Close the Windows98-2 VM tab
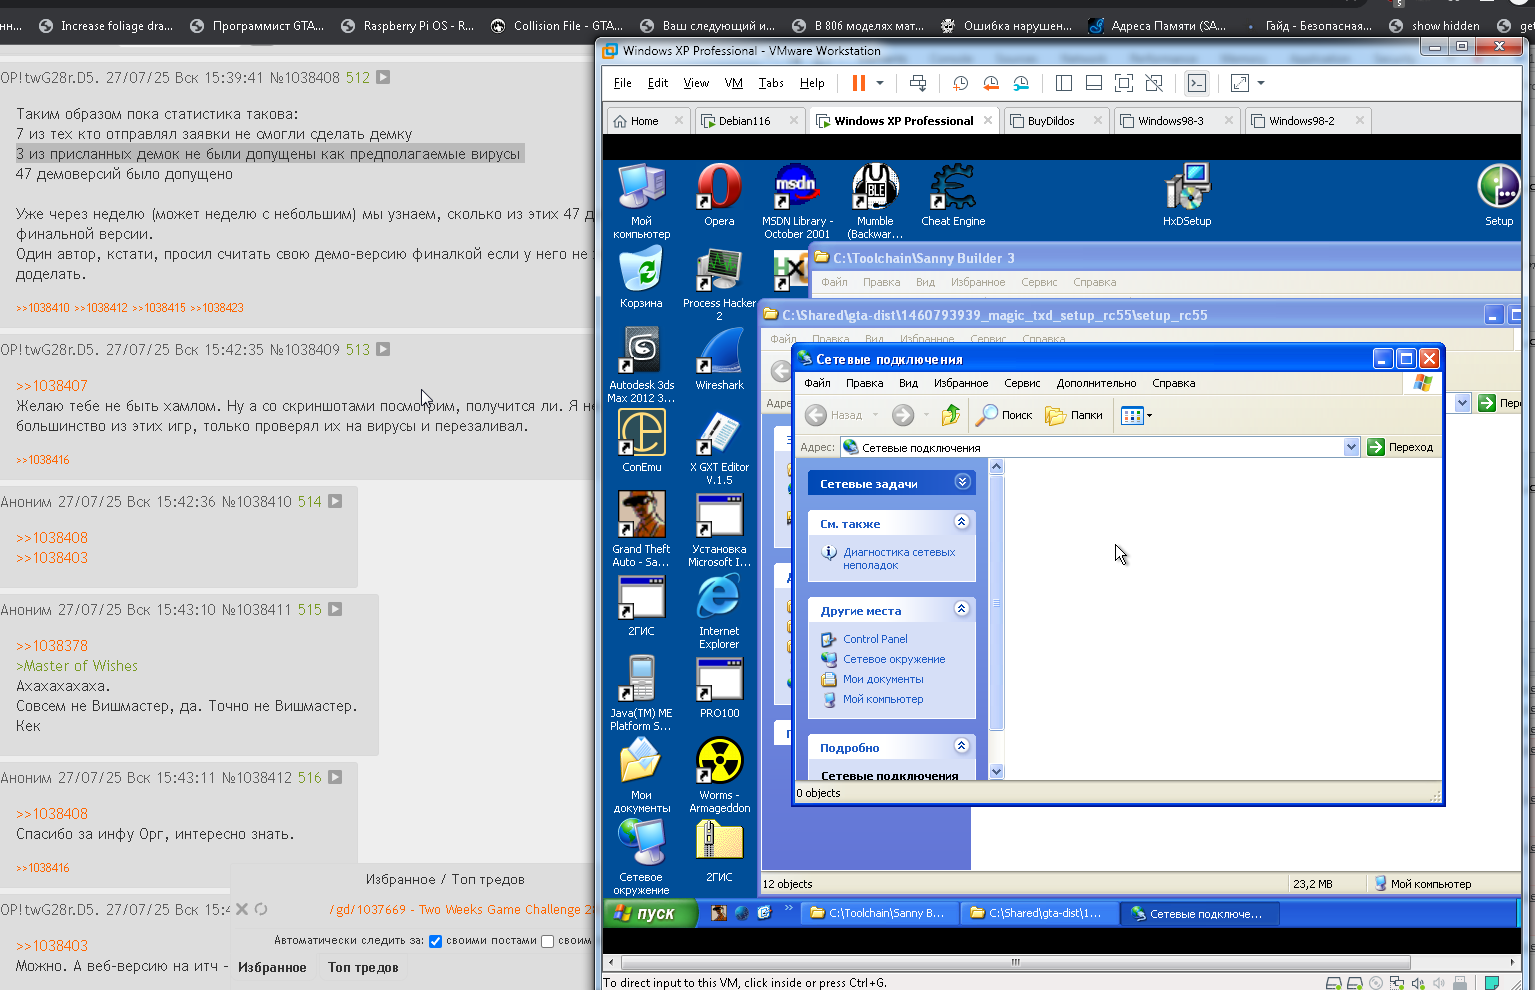 (x=1359, y=120)
